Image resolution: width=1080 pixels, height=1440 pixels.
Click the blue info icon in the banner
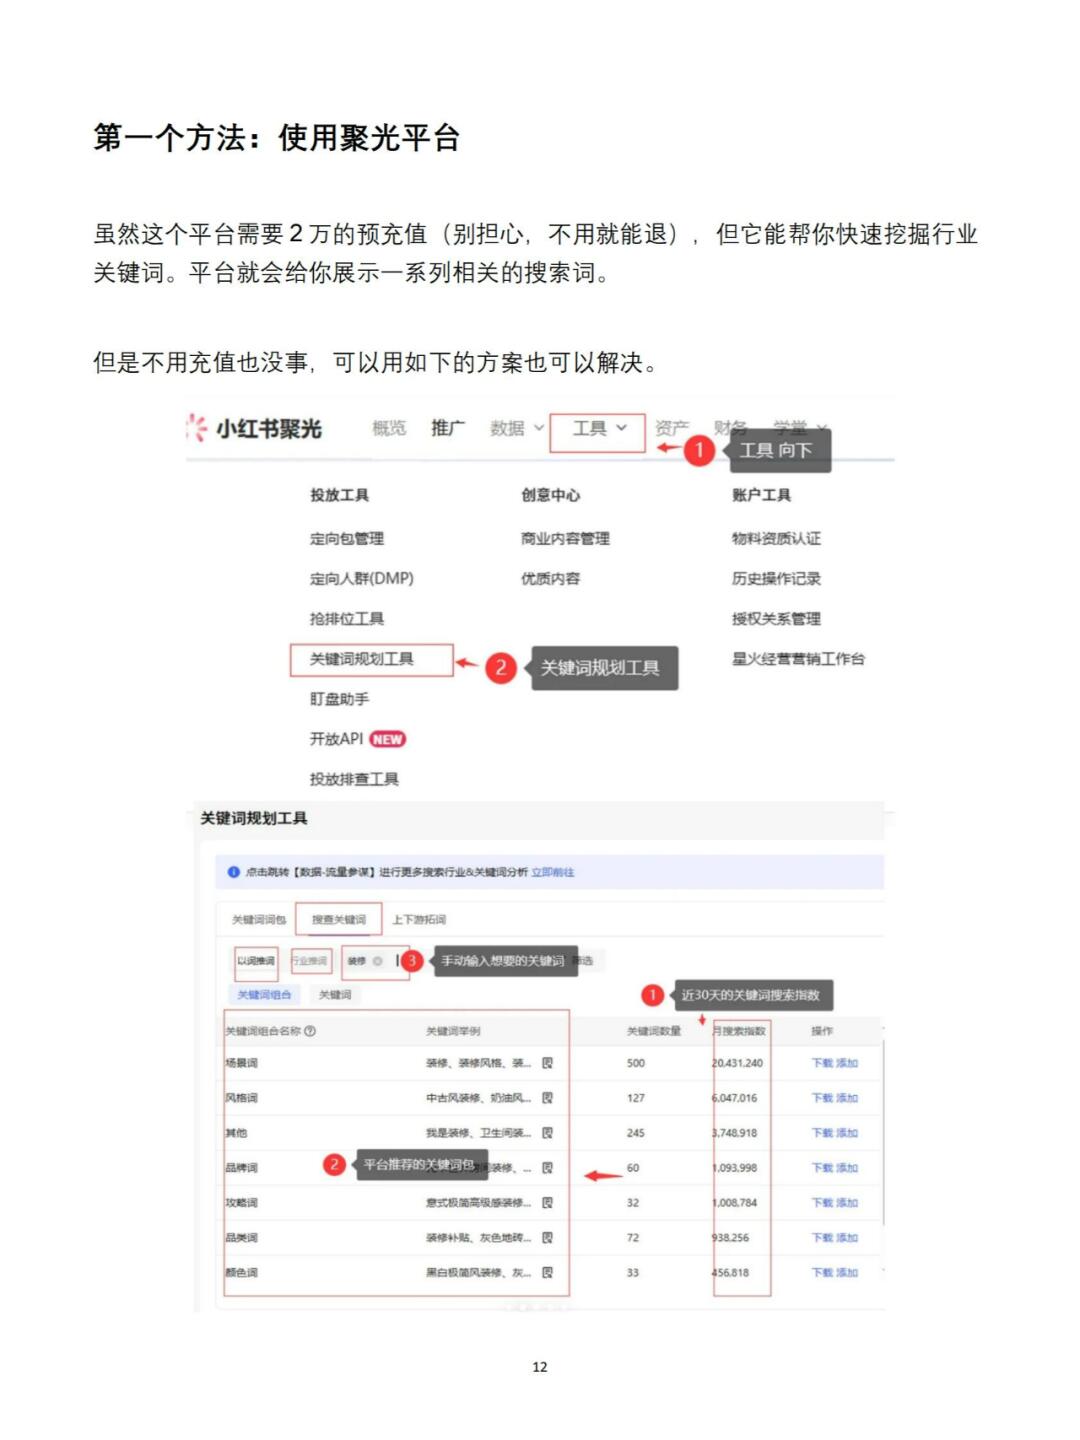234,872
